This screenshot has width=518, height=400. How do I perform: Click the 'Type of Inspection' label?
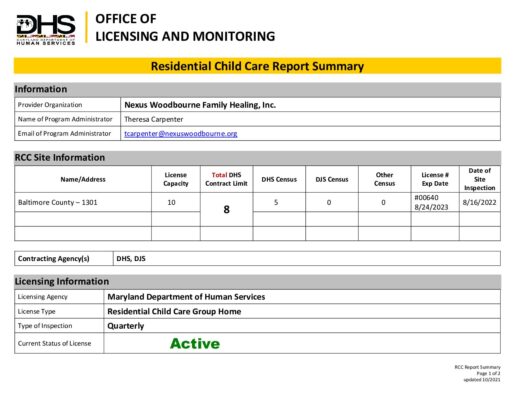pos(45,326)
